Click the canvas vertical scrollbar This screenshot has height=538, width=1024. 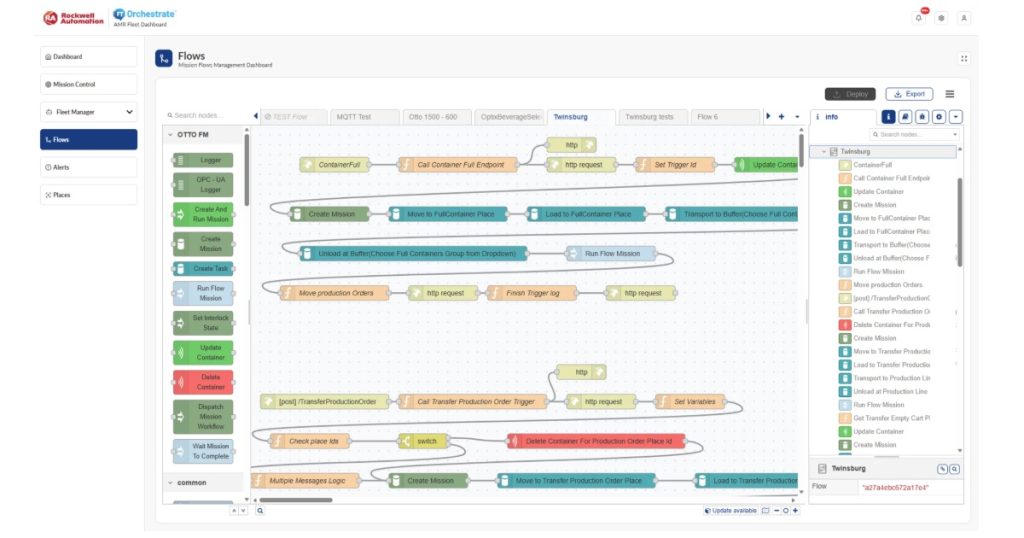tap(801, 150)
